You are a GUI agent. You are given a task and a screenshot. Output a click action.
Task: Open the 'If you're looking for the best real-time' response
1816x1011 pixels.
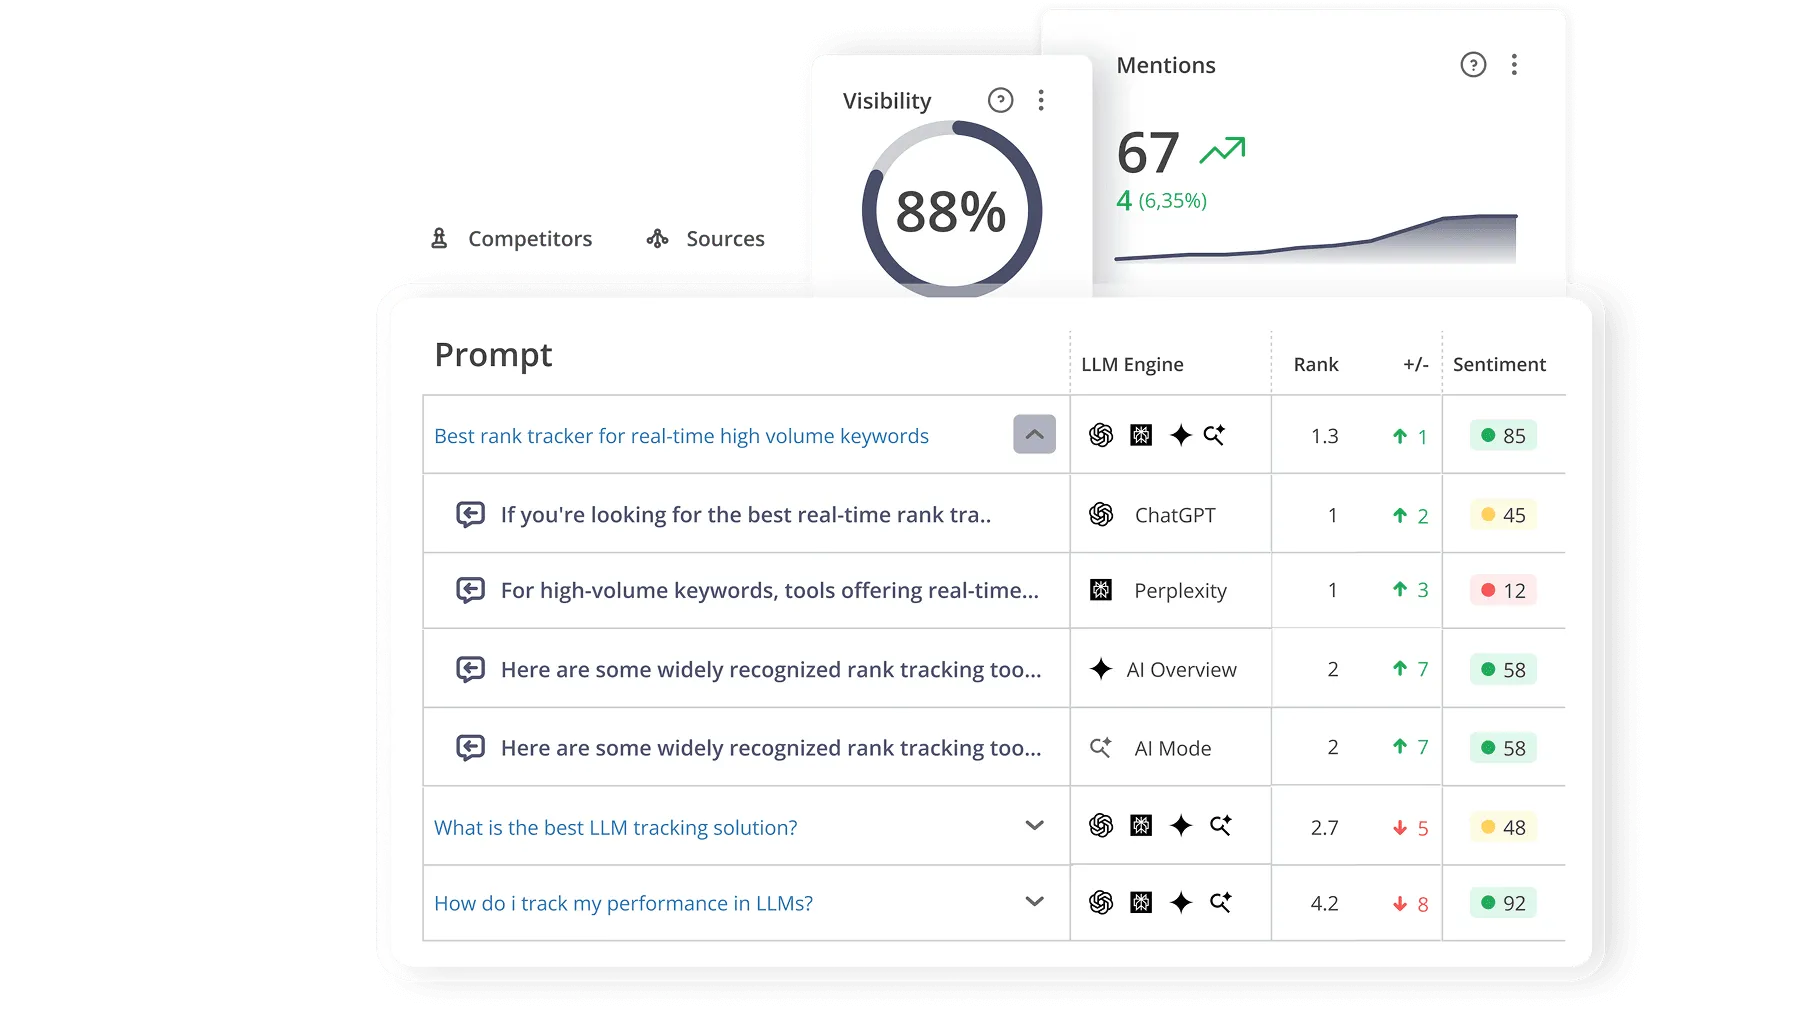pyautogui.click(x=746, y=514)
